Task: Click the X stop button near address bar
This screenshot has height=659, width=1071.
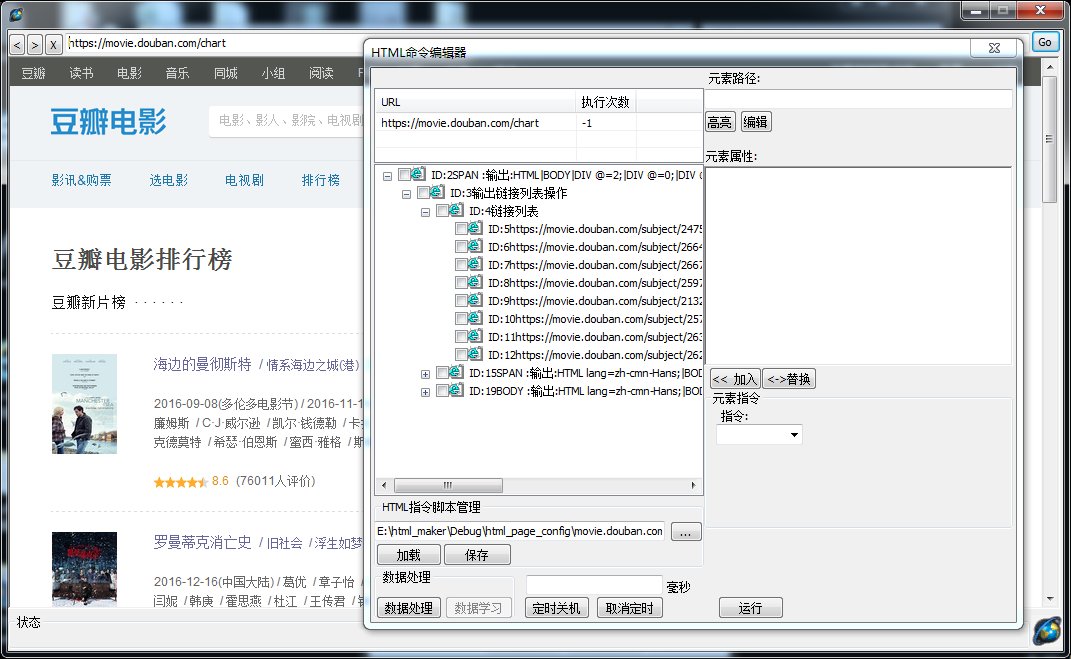Action: 52,44
